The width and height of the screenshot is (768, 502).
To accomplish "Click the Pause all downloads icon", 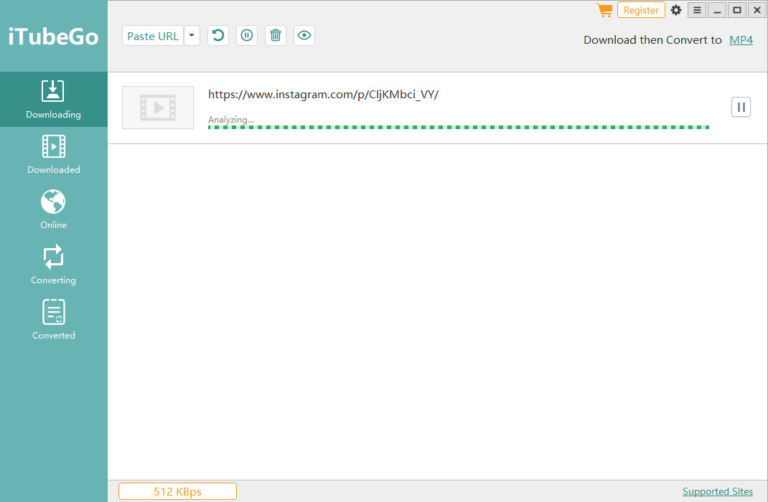I will coord(247,36).
